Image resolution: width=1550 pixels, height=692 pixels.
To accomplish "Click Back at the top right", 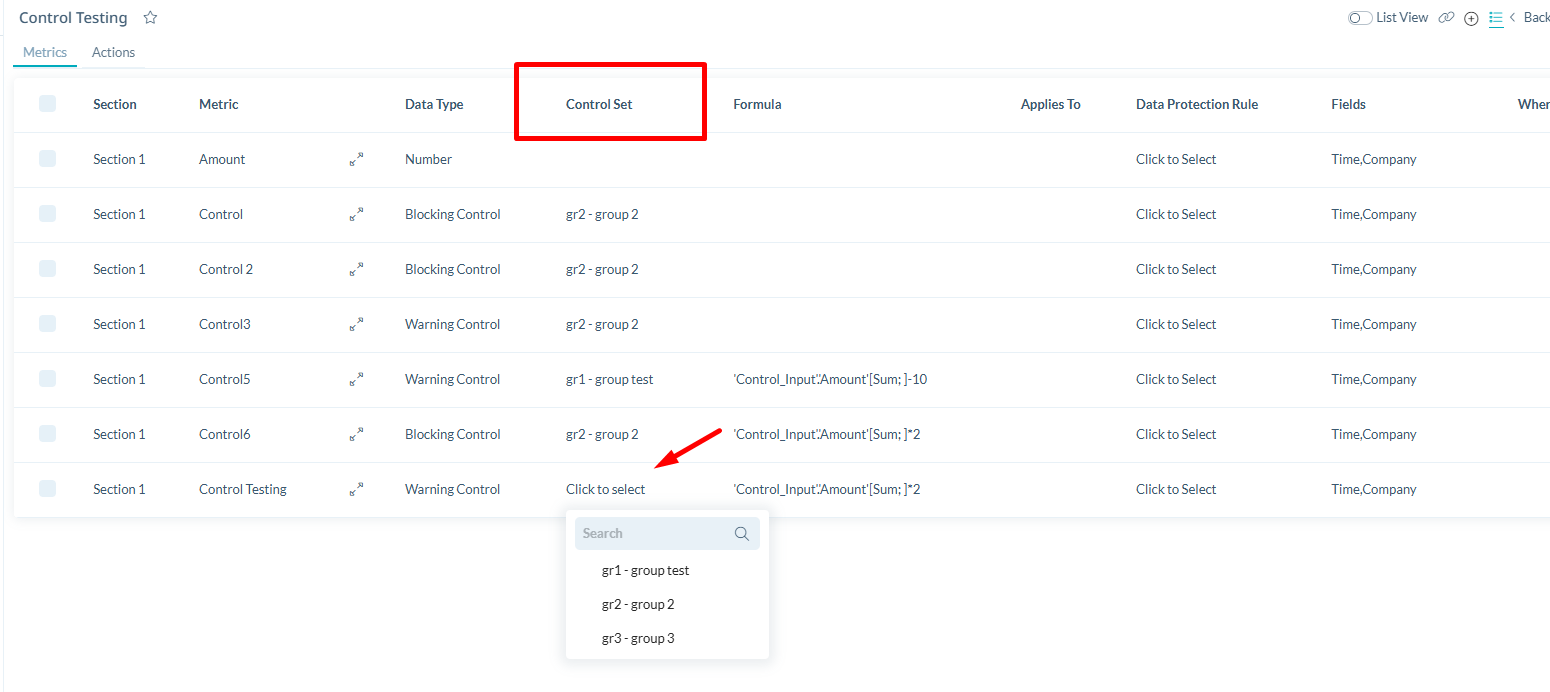I will click(1536, 17).
